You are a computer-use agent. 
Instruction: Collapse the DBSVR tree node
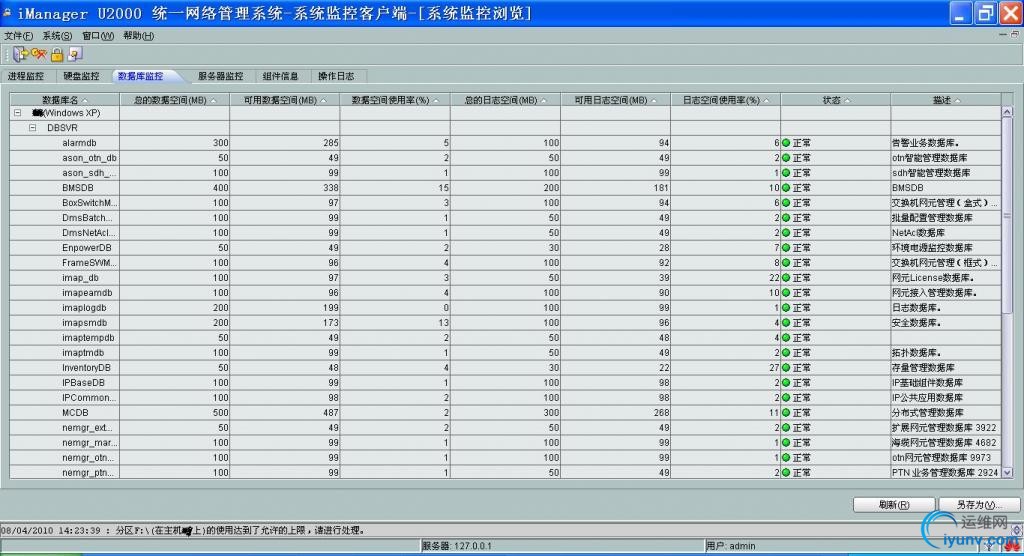[33, 128]
